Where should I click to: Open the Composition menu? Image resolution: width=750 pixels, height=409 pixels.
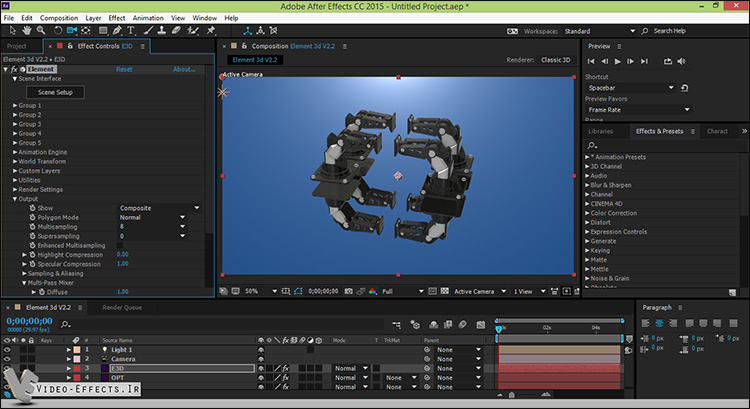pos(59,18)
